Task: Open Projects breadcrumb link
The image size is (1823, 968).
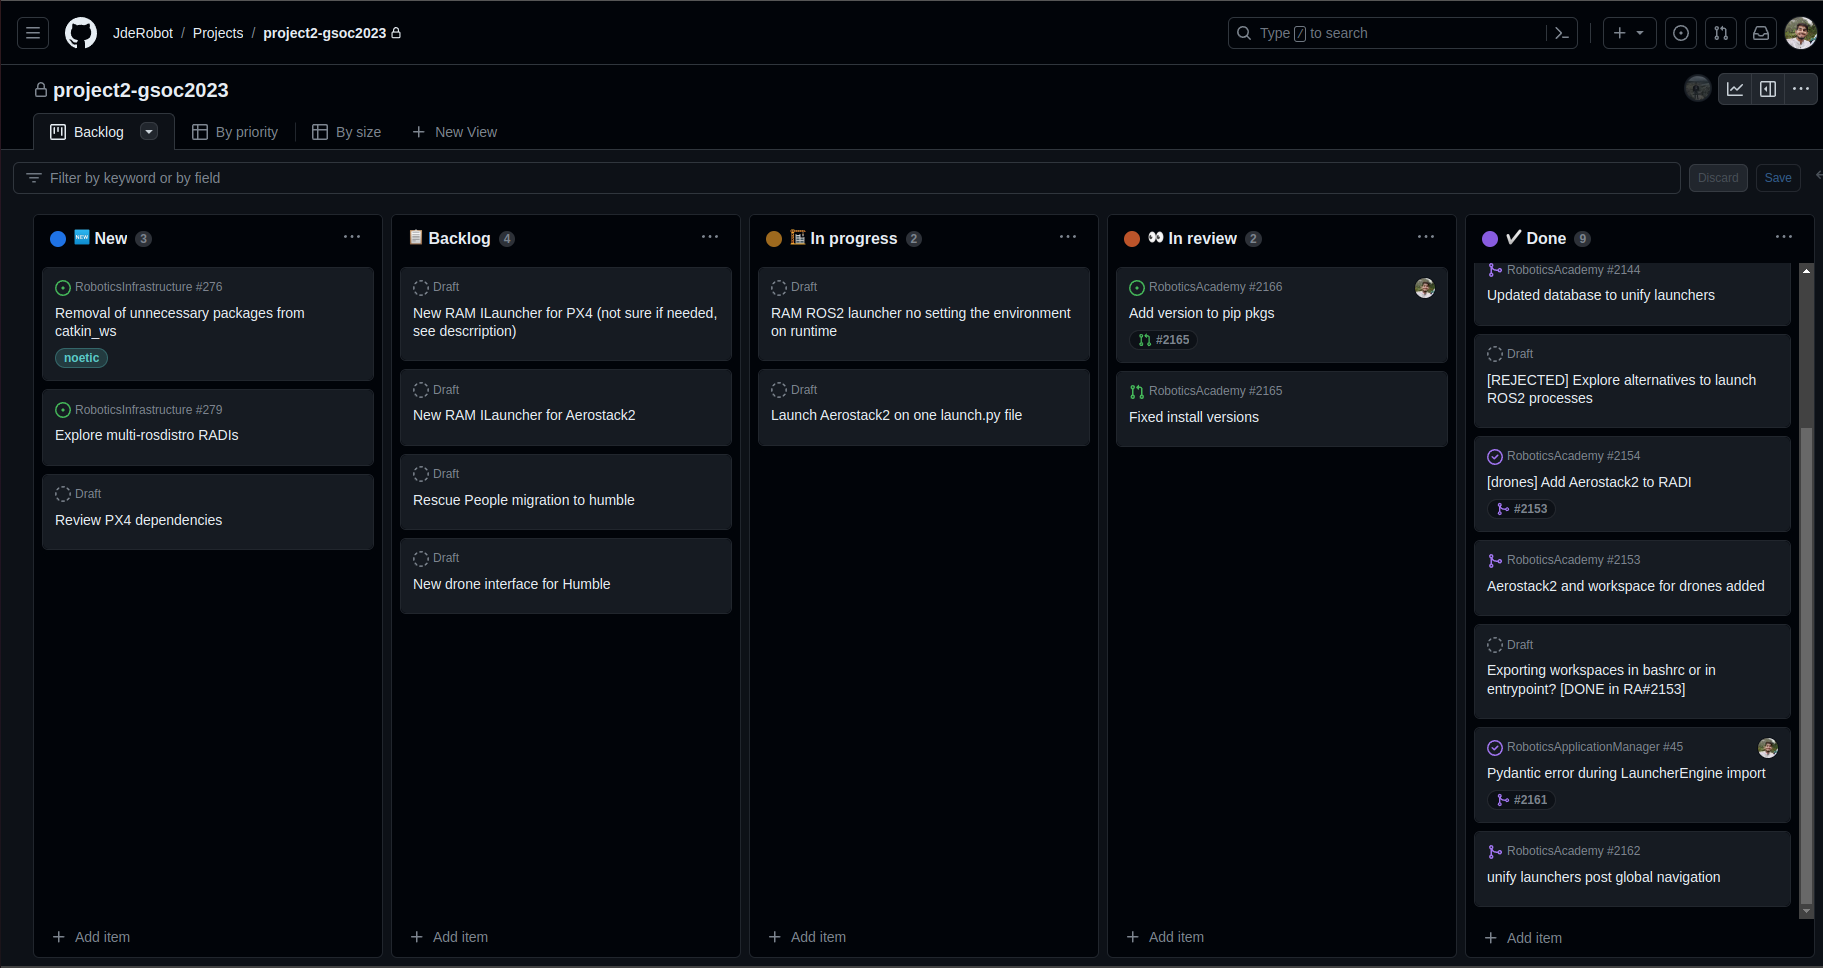Action: (x=218, y=33)
